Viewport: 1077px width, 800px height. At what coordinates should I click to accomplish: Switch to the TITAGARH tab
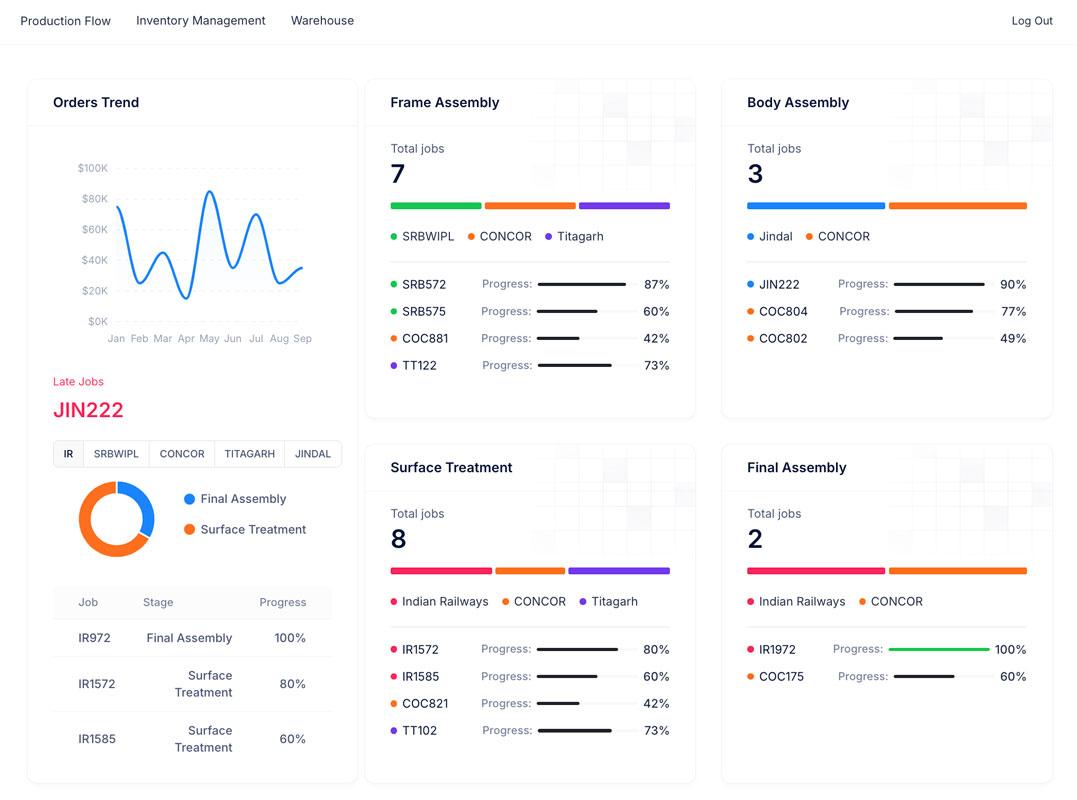click(x=249, y=454)
